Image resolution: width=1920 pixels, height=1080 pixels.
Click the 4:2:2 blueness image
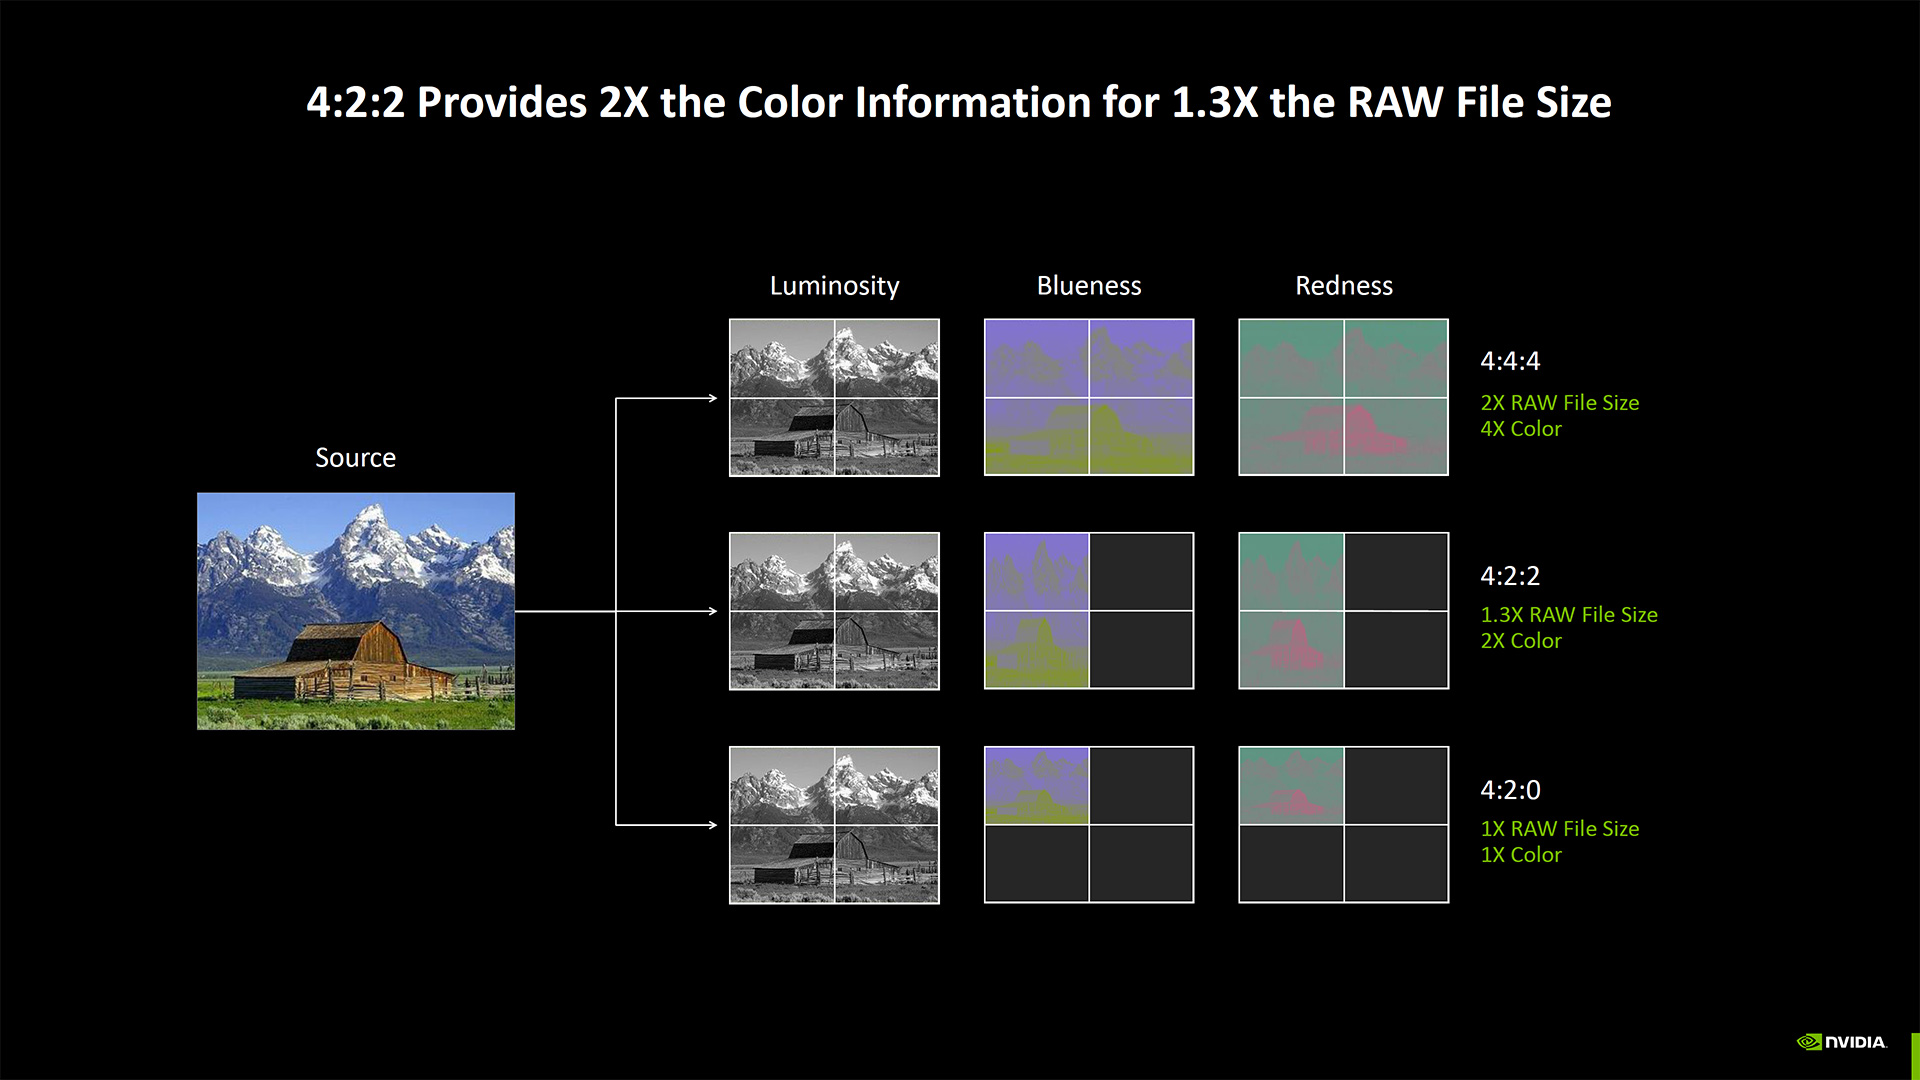(x=1089, y=610)
